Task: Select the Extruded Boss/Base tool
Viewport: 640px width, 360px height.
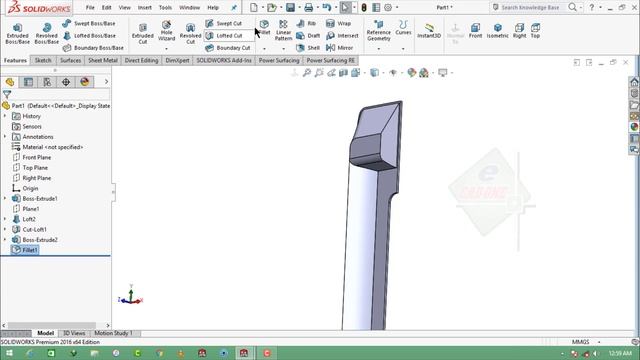Action: (18, 33)
